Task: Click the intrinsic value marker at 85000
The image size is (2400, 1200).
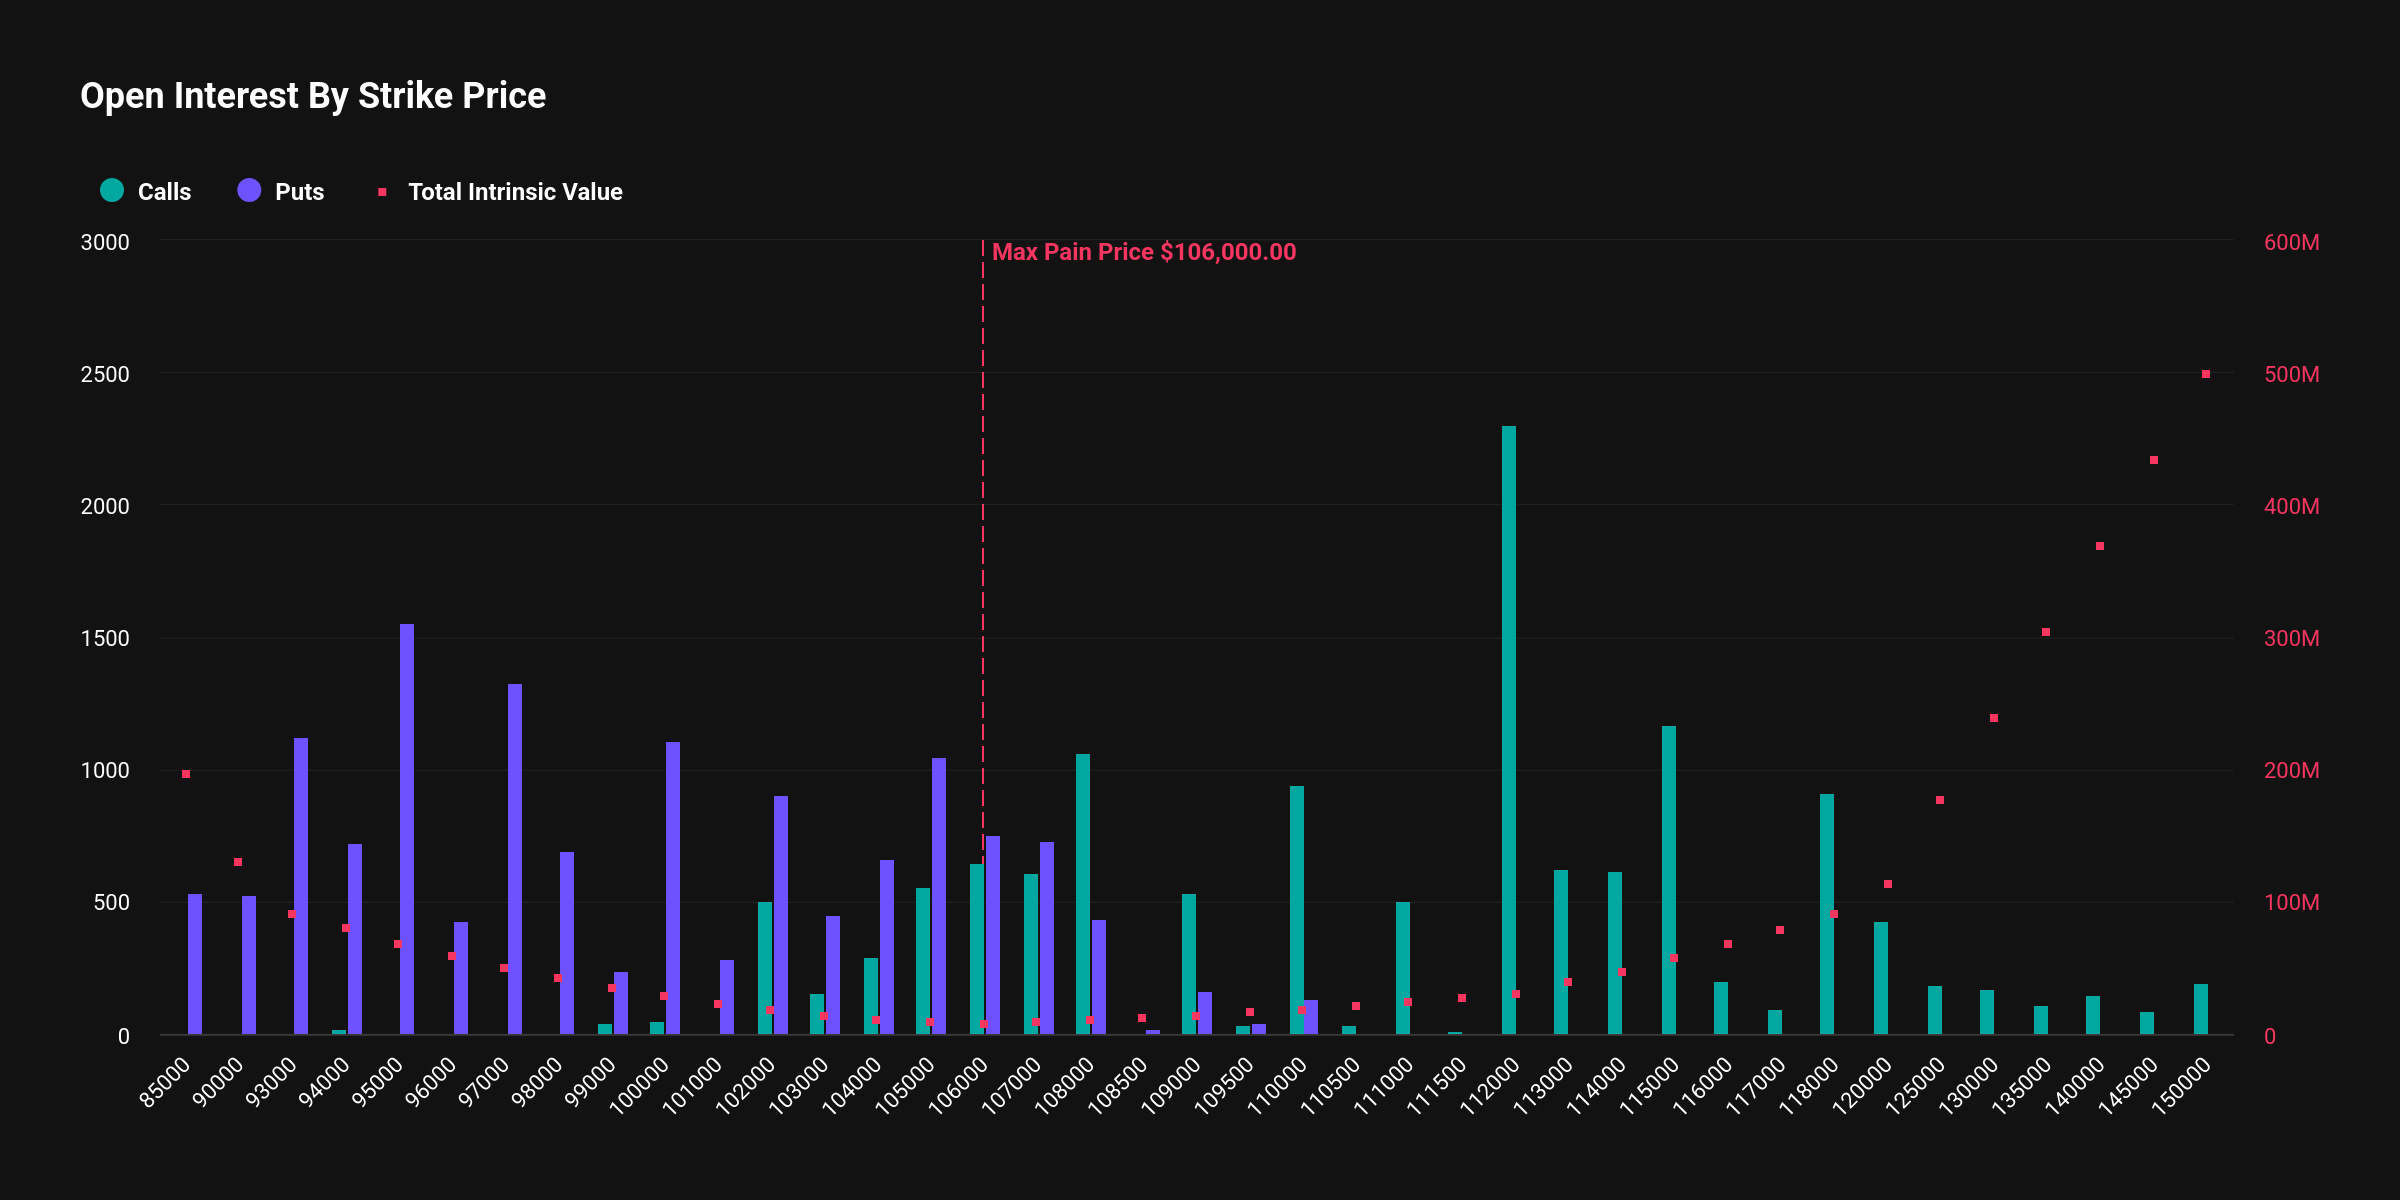Action: [x=186, y=774]
